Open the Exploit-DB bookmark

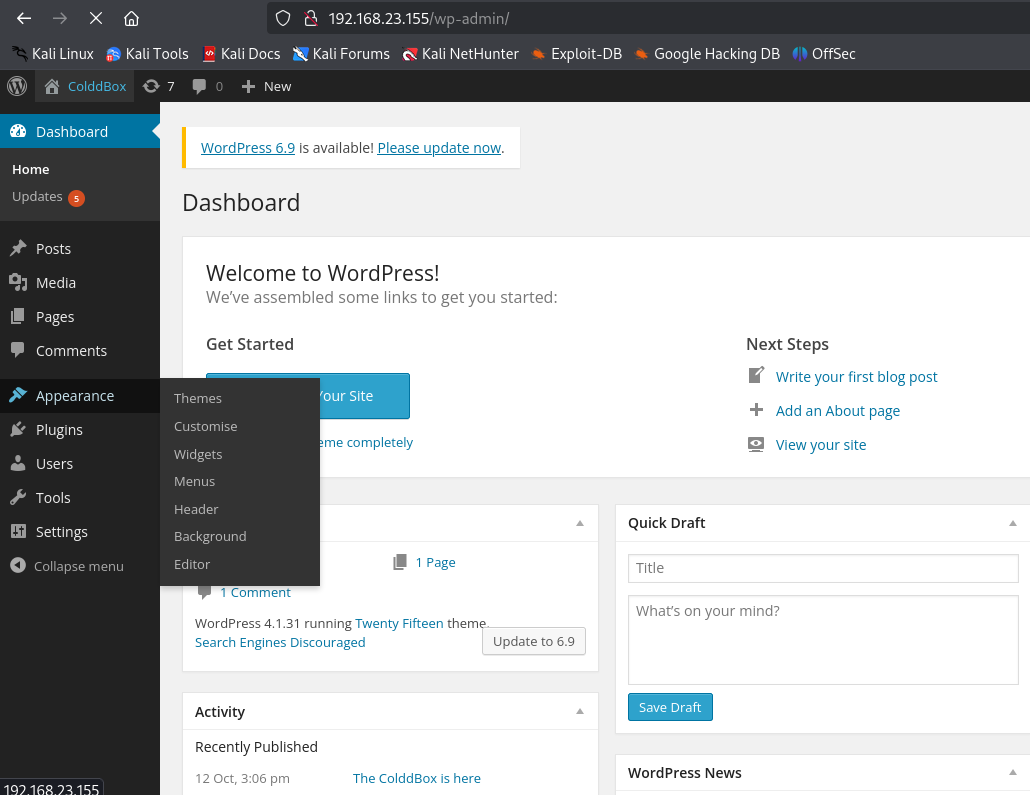tap(576, 54)
